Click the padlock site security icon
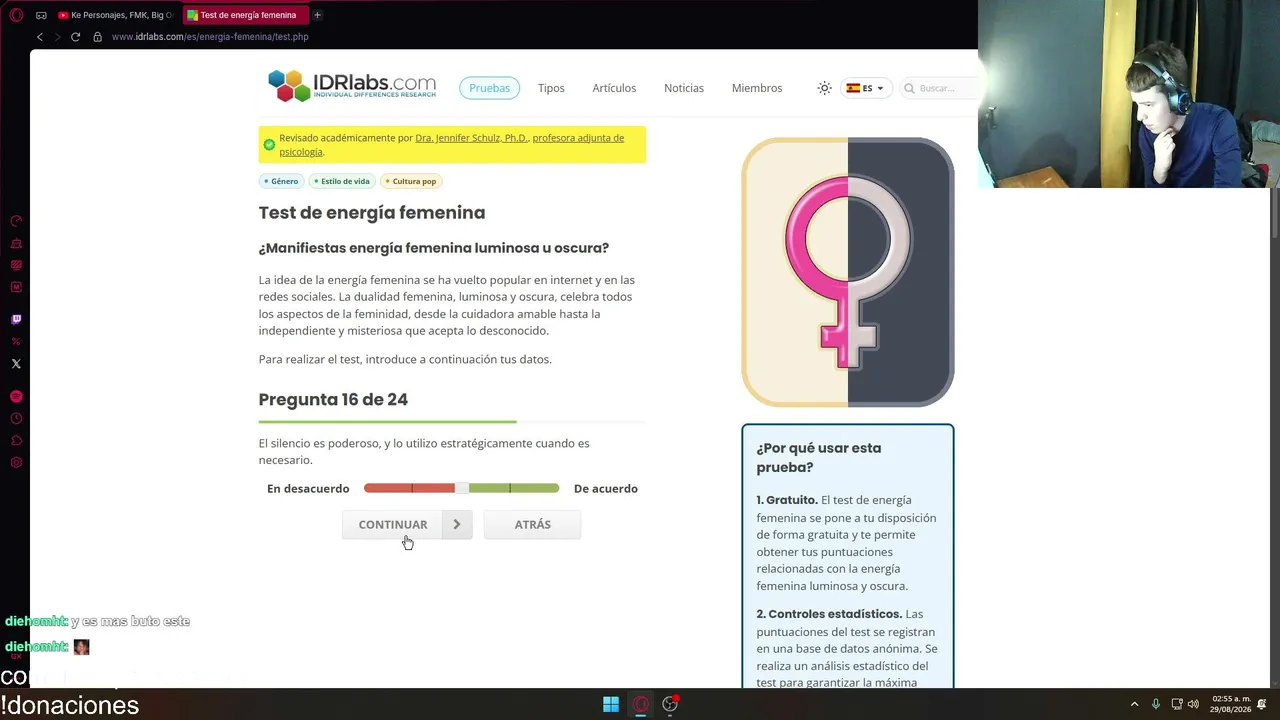Screen dimensions: 1280x720 [97, 37]
